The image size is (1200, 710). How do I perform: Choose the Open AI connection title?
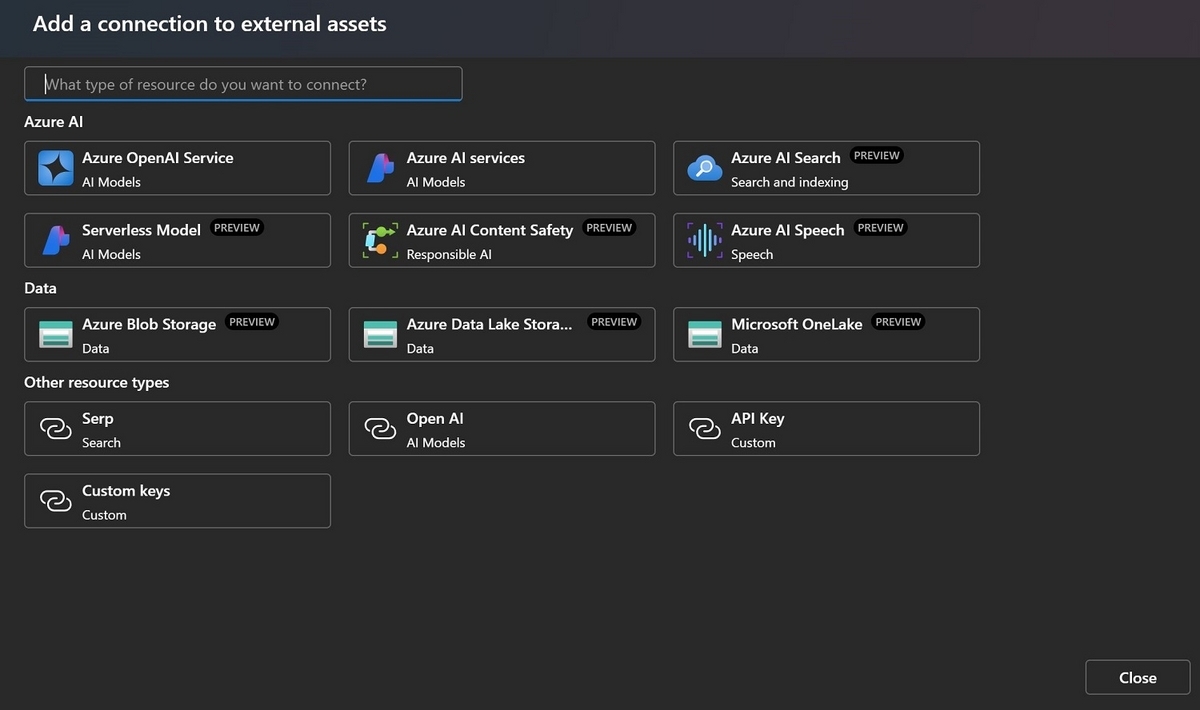pyautogui.click(x=435, y=418)
